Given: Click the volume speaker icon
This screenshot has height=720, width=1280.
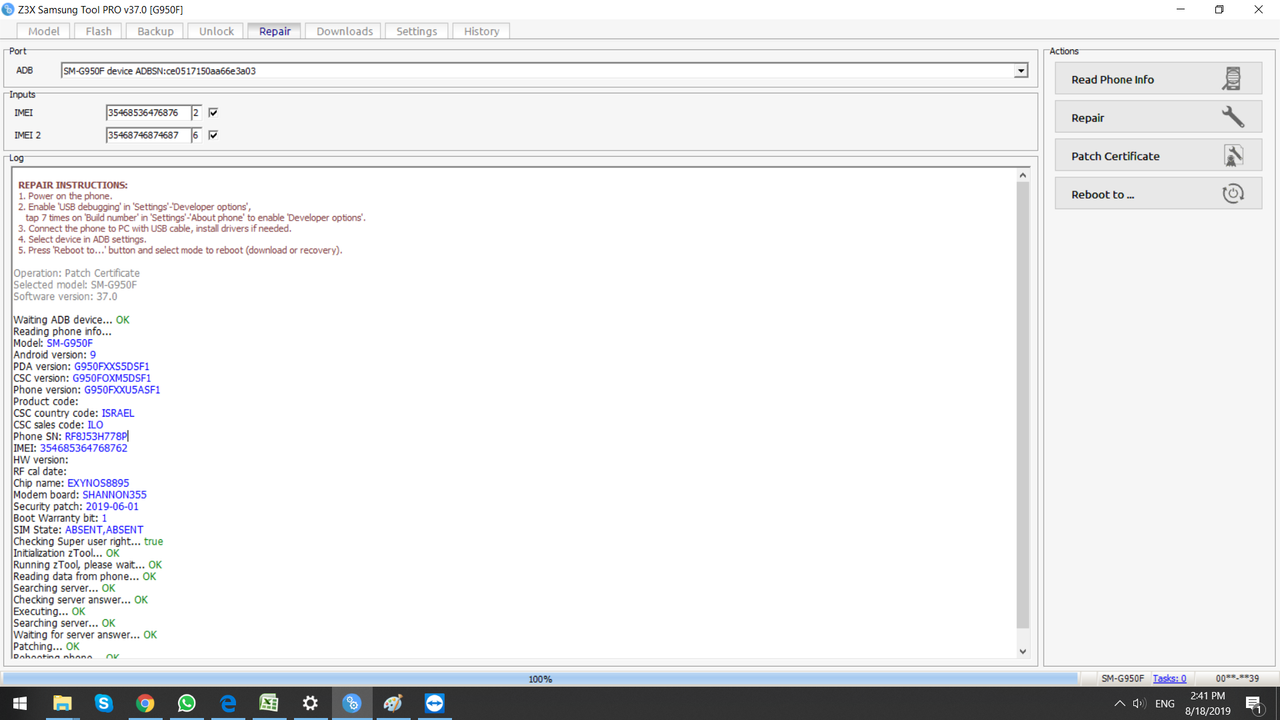Looking at the screenshot, I should pos(1140,704).
